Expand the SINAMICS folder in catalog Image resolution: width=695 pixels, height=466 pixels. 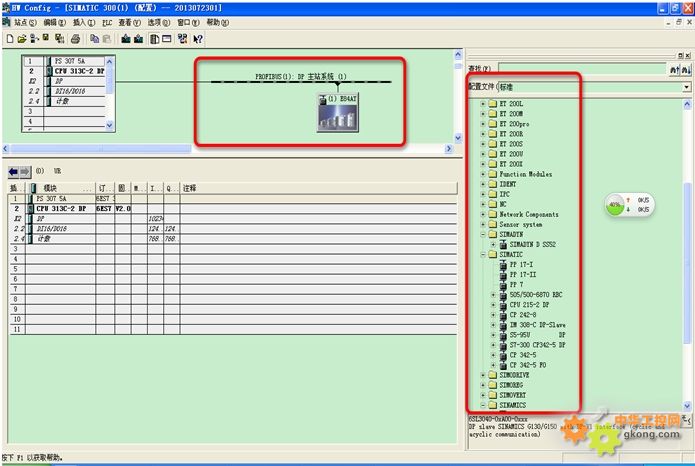point(484,404)
